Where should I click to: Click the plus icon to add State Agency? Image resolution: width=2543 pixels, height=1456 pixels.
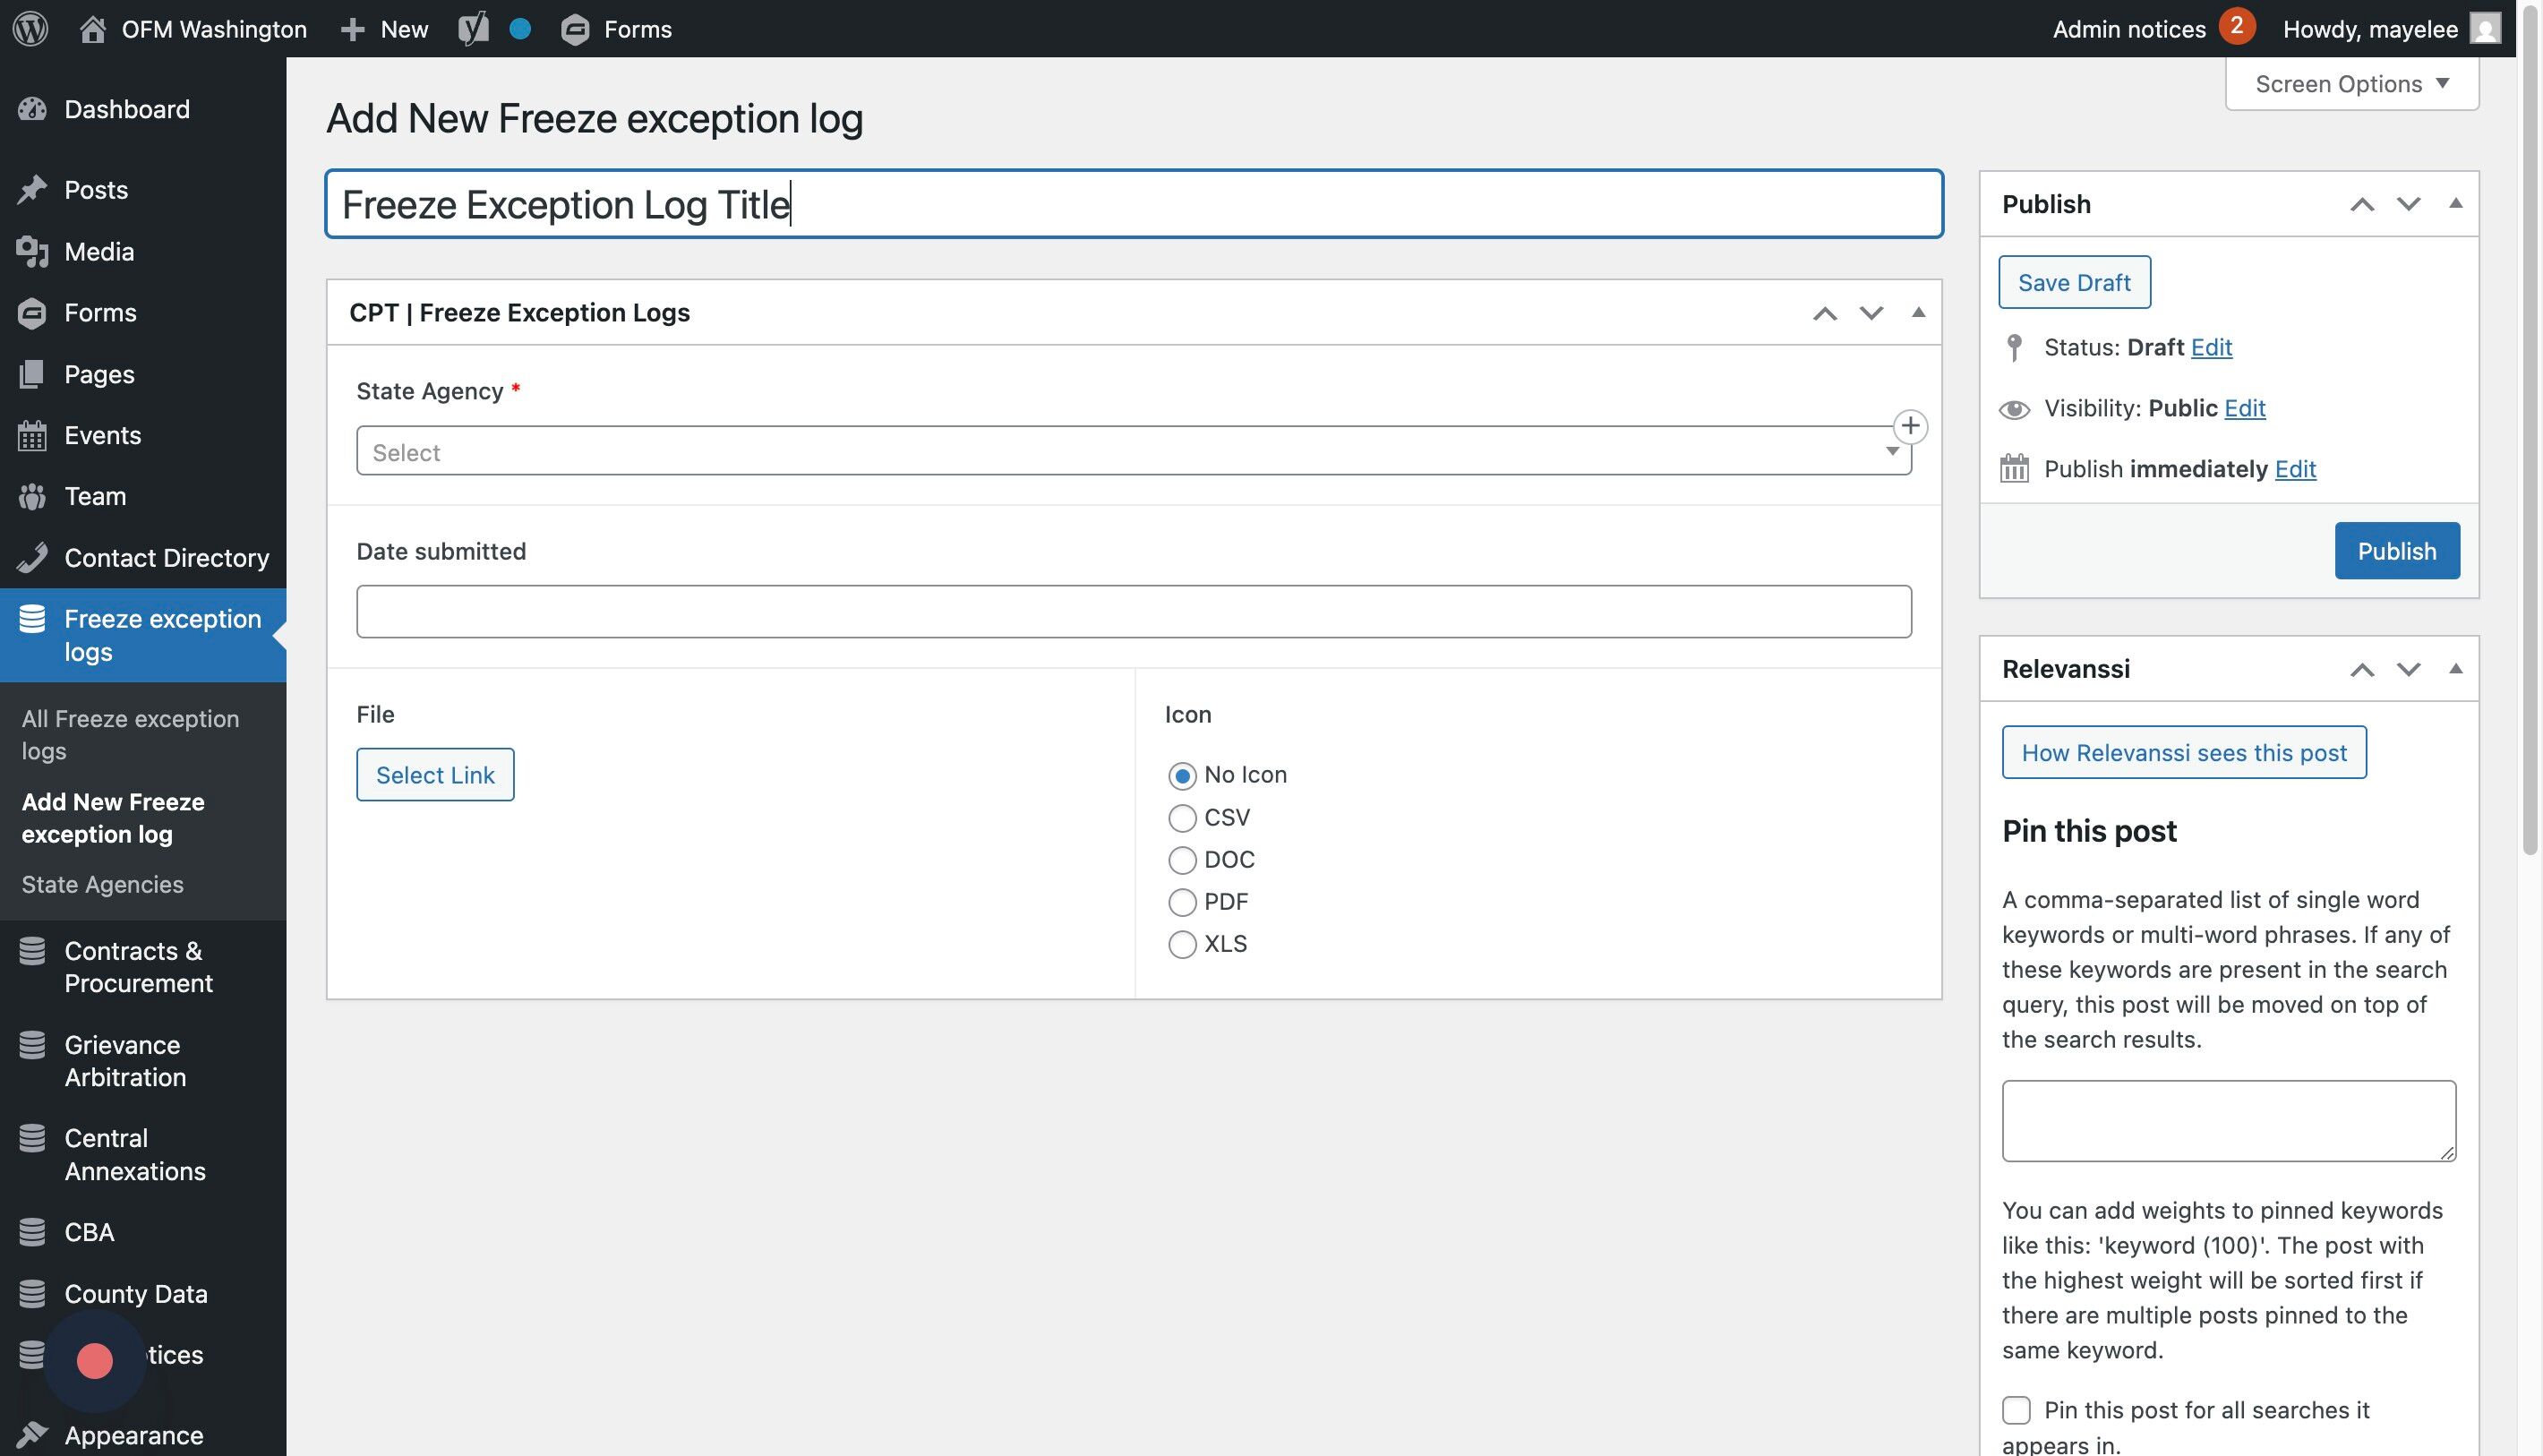point(1910,426)
